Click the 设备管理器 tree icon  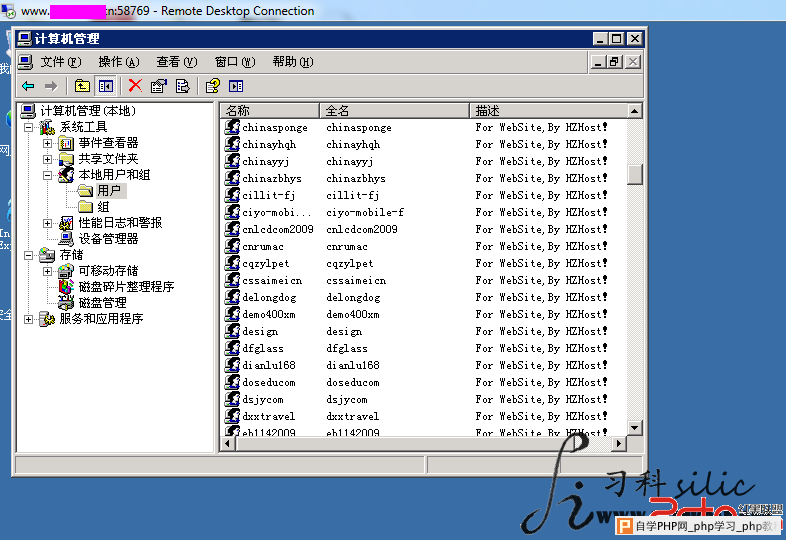(66, 239)
